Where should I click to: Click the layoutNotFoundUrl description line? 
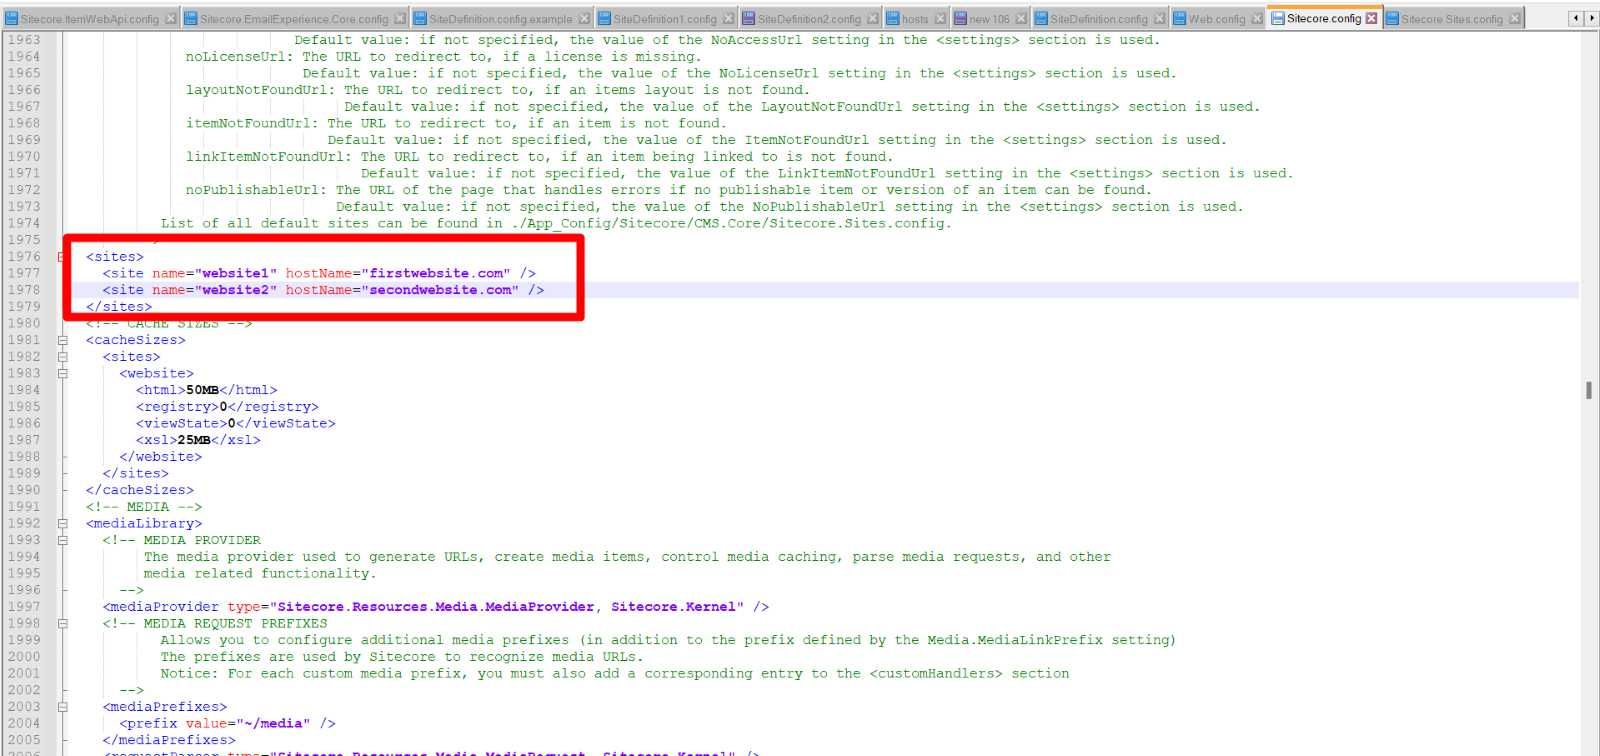496,90
